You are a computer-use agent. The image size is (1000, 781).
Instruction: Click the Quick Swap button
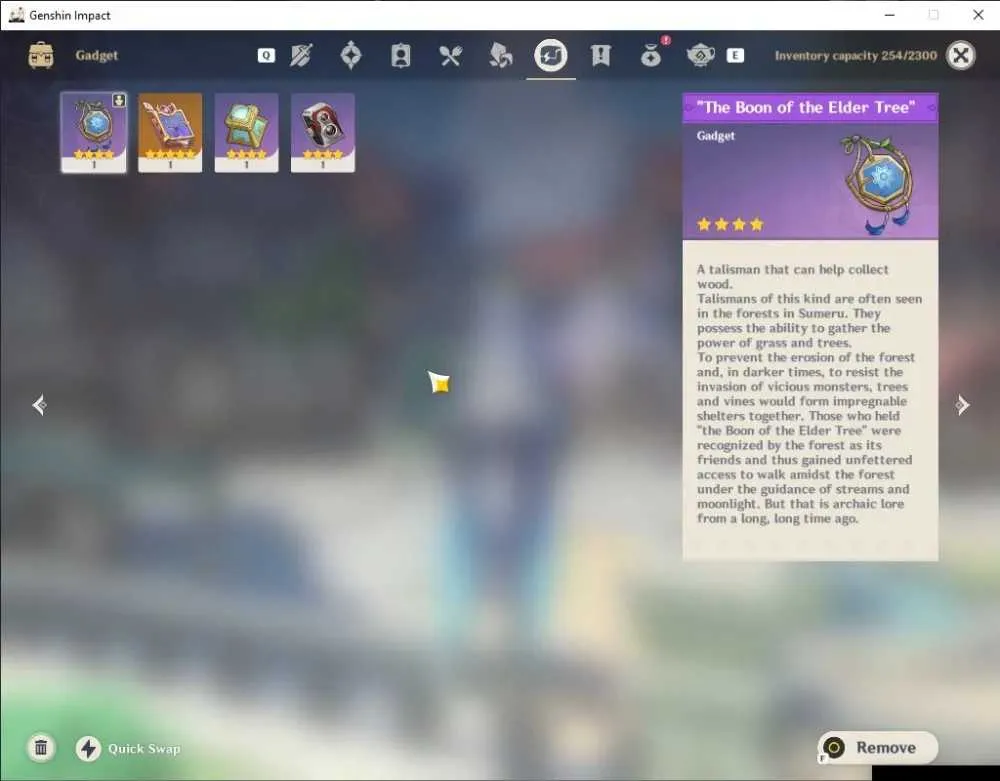point(128,748)
